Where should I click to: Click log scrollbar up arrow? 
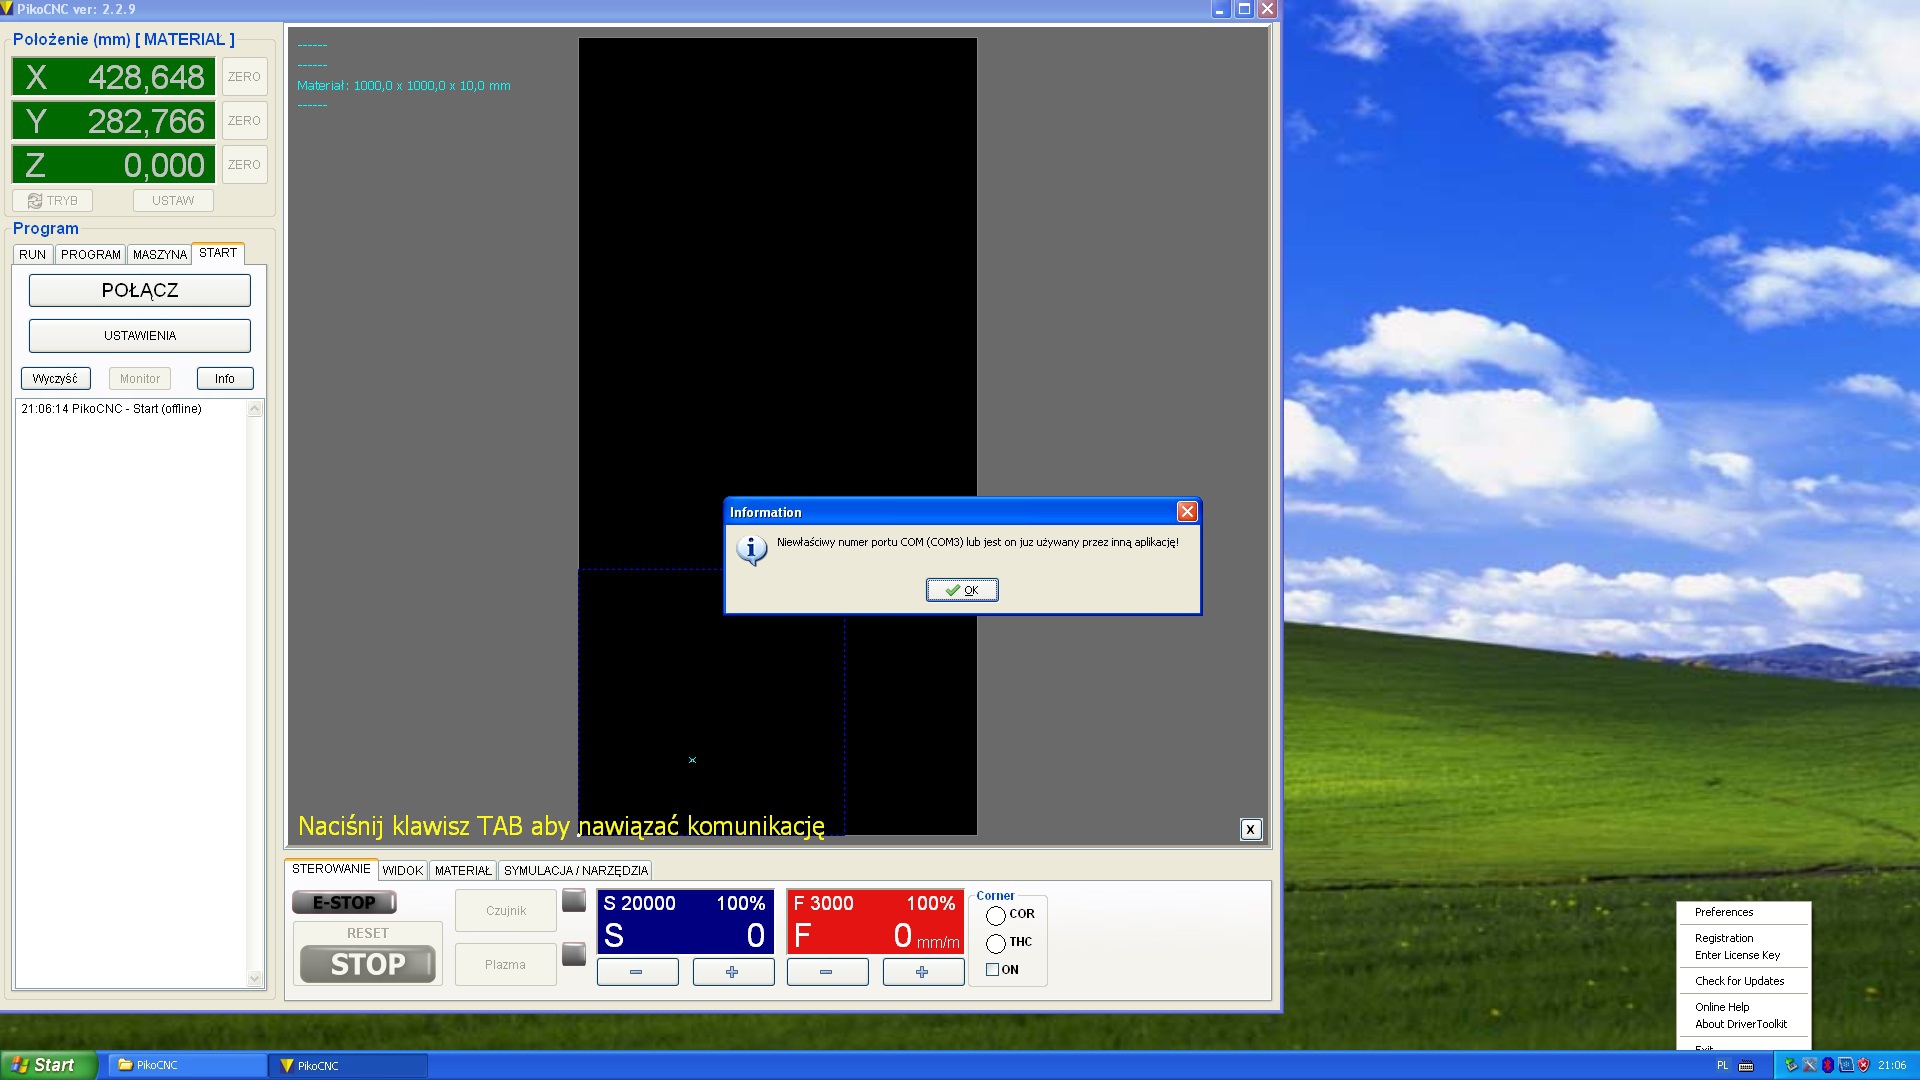[255, 409]
